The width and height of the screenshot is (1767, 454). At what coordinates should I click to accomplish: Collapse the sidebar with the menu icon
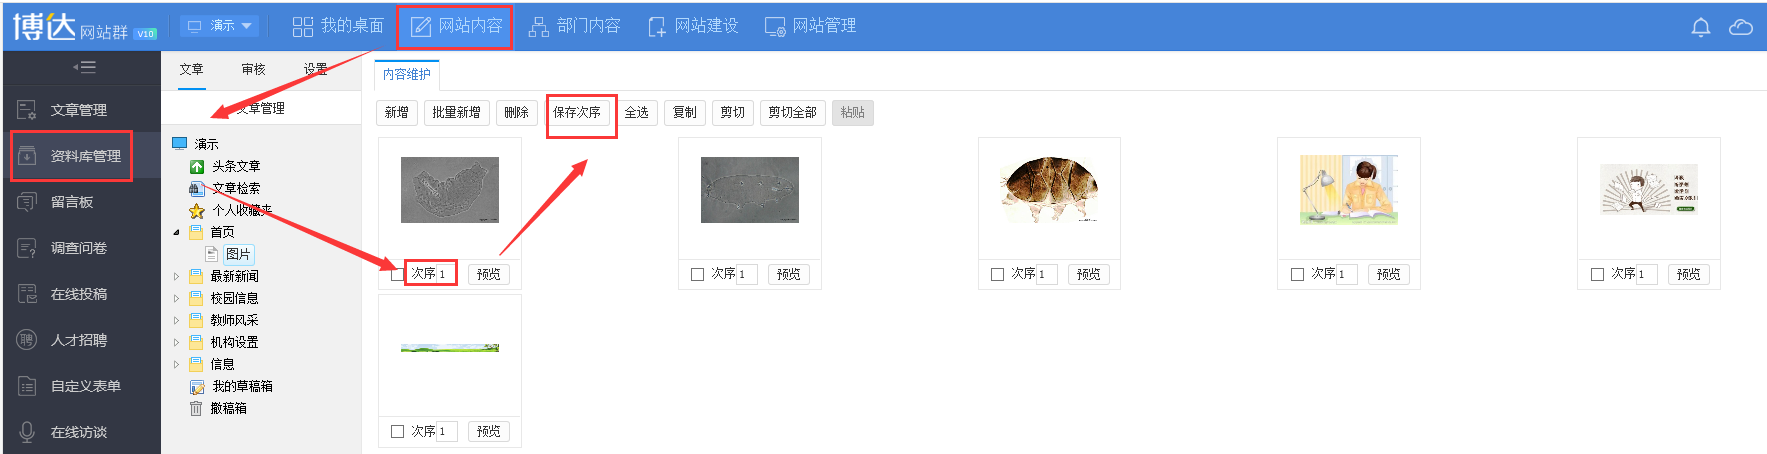point(85,67)
